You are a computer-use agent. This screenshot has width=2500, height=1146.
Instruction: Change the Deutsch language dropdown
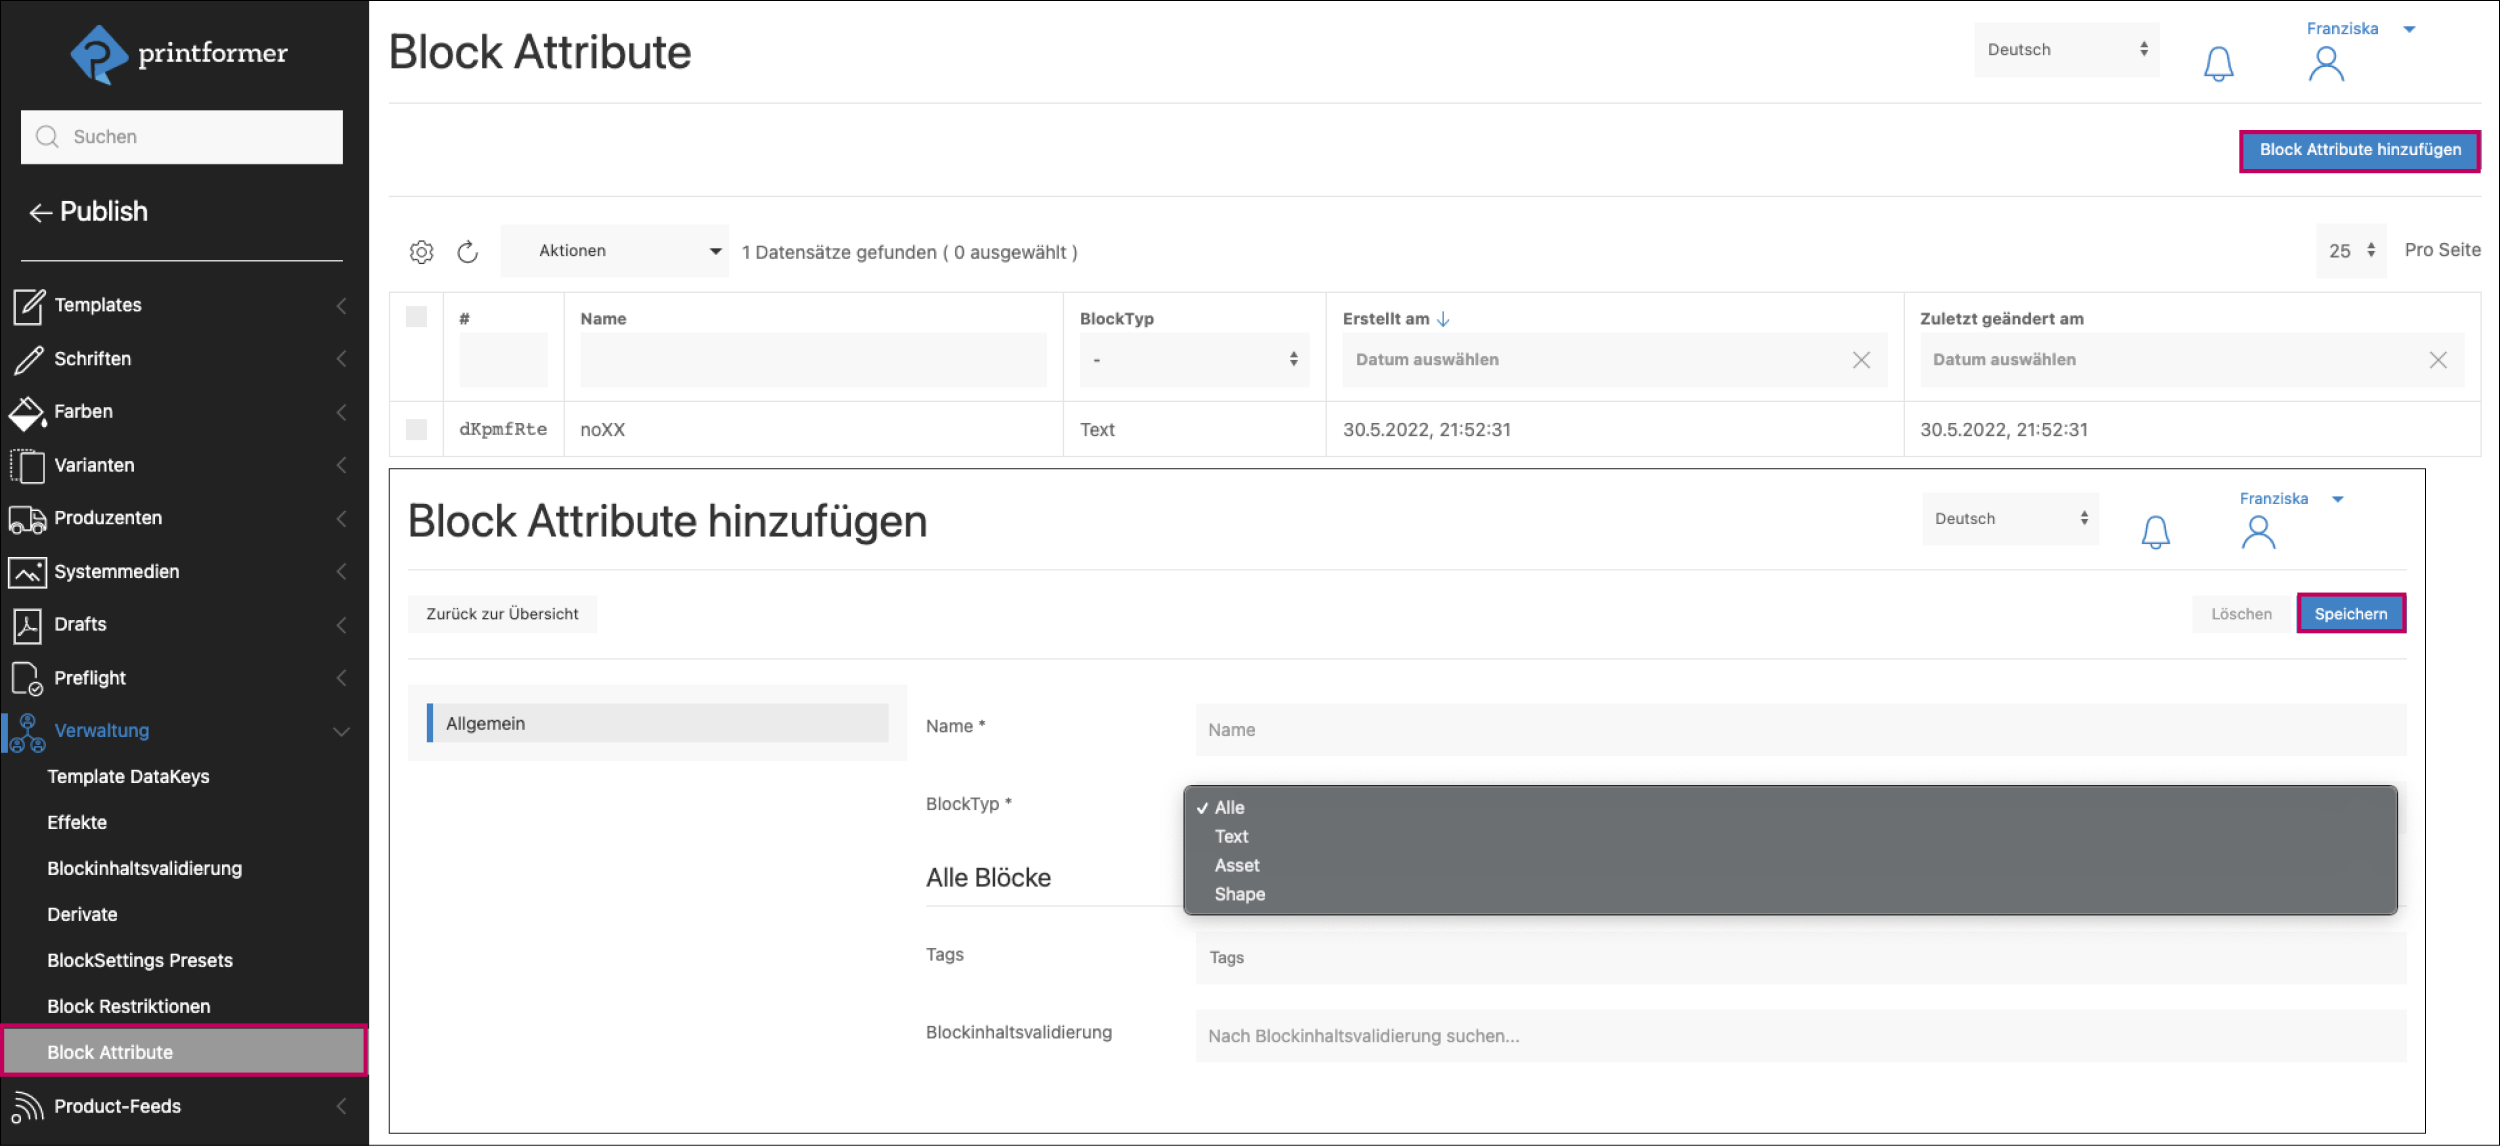point(2065,49)
